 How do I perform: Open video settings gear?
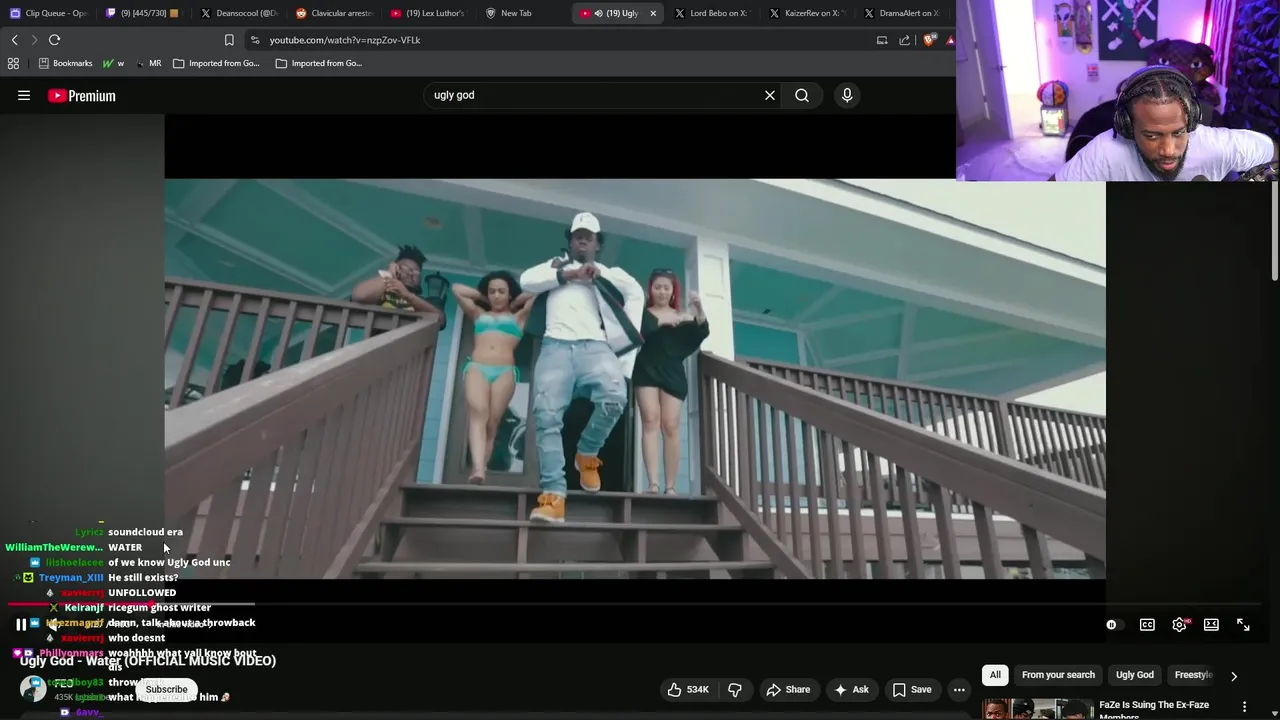[1180, 625]
